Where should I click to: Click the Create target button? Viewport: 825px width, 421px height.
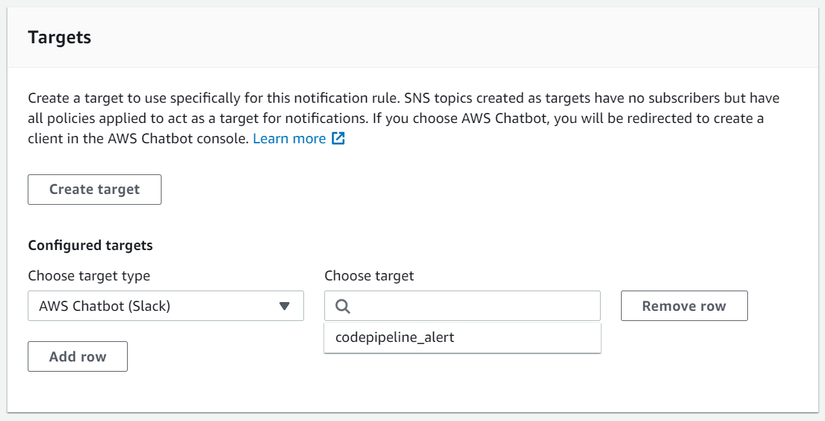pyautogui.click(x=94, y=189)
